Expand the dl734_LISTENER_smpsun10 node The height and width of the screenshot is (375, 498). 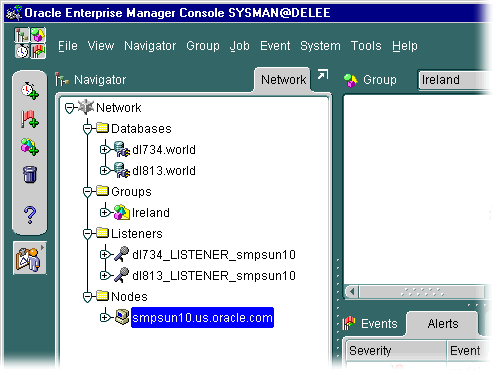(x=105, y=255)
